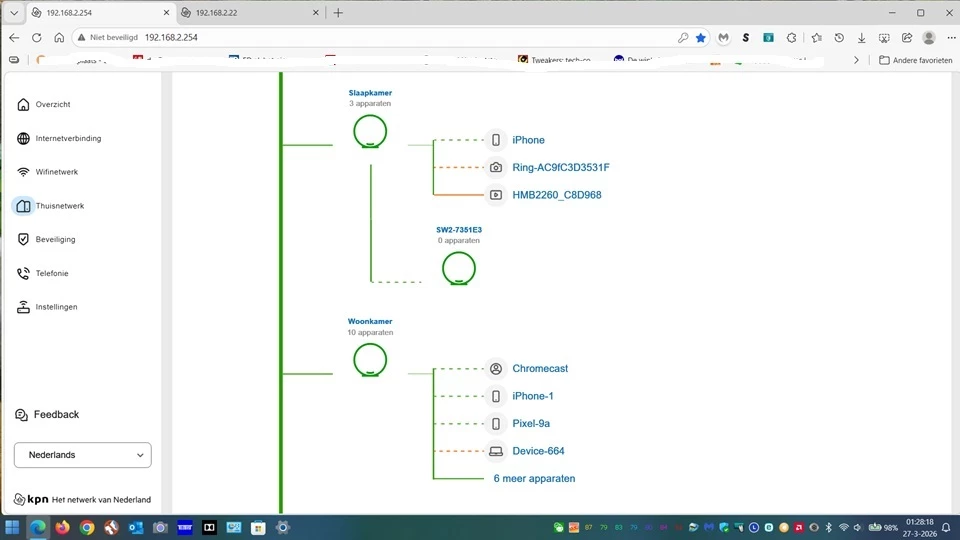Open the browser share icon
This screenshot has height=540, width=960.
[907, 38]
